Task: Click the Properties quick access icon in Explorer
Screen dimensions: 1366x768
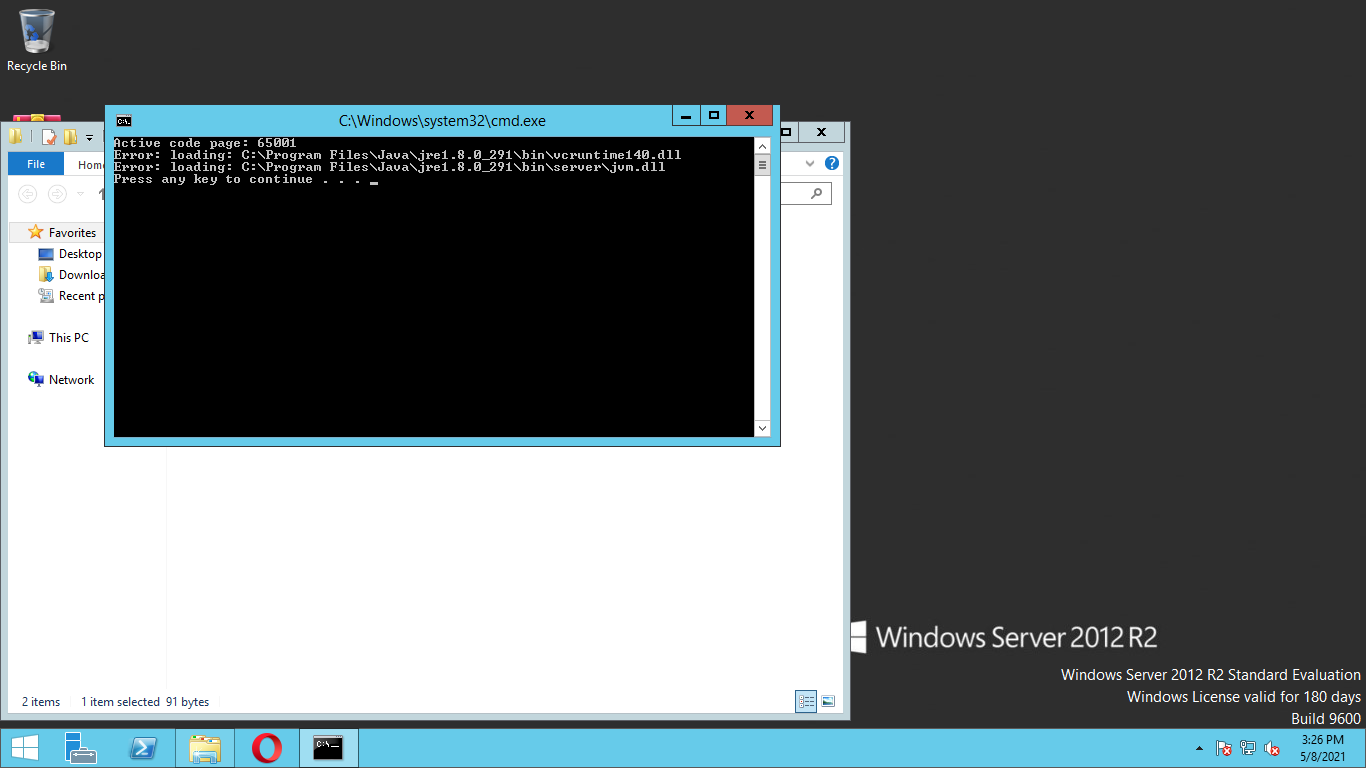Action: point(49,137)
